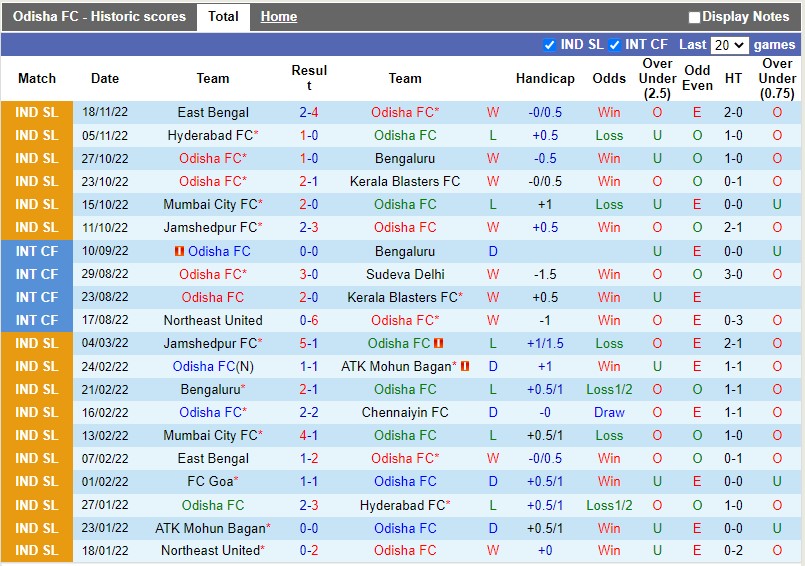Switch to the Total tab
Viewport: 805px width, 566px height.
pyautogui.click(x=223, y=16)
